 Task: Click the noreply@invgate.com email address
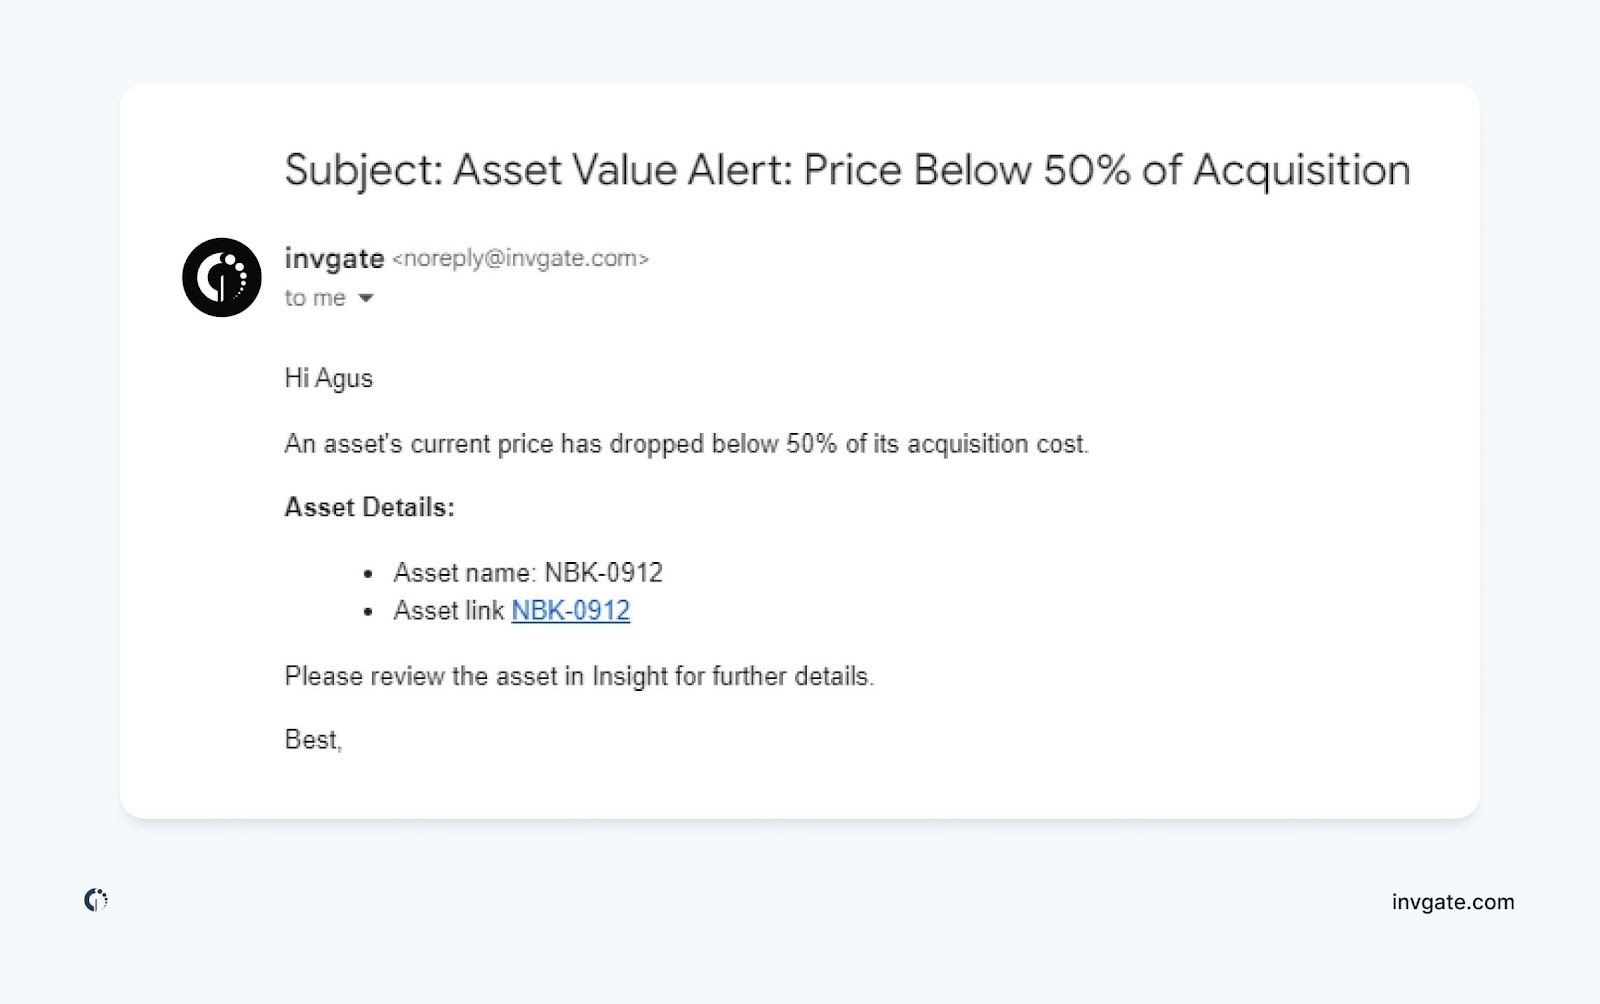tap(520, 258)
